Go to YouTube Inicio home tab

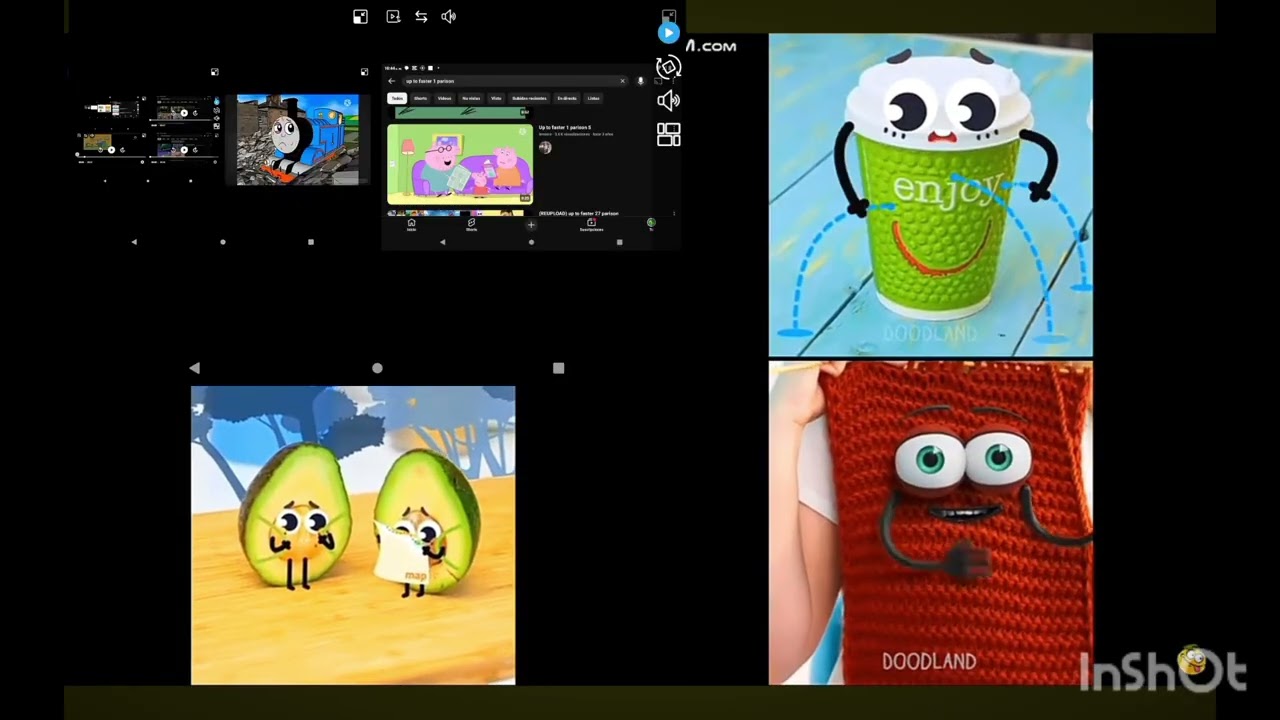[x=411, y=225]
